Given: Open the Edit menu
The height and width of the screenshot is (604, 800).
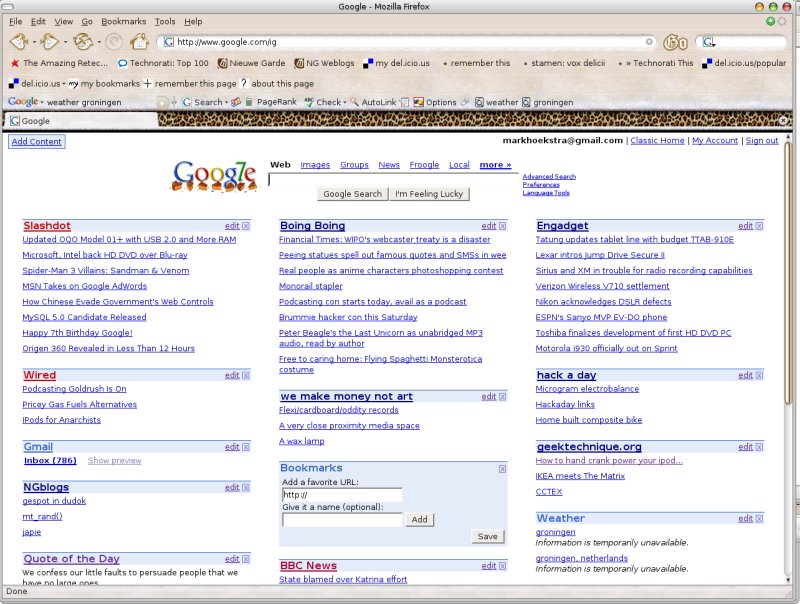Looking at the screenshot, I should point(38,21).
